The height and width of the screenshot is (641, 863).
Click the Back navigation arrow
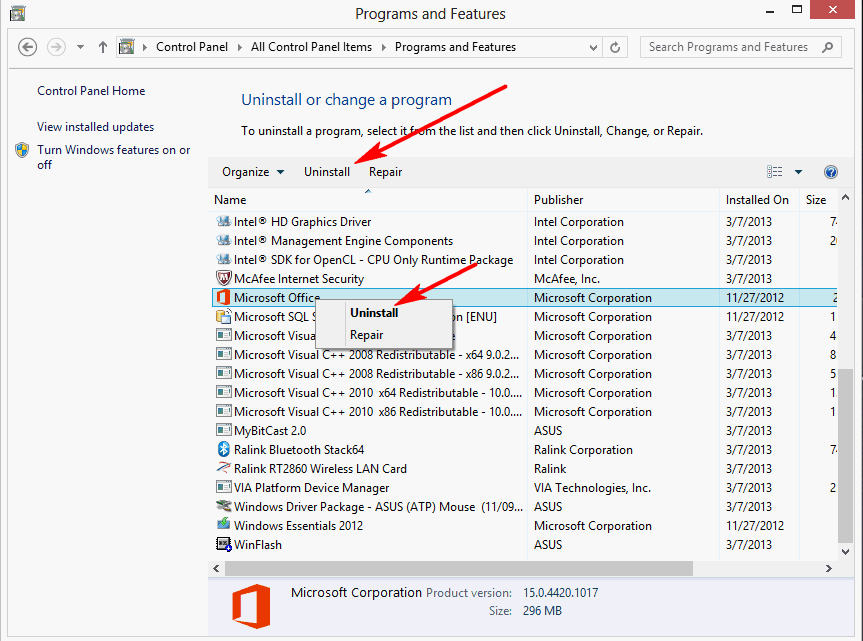point(28,47)
